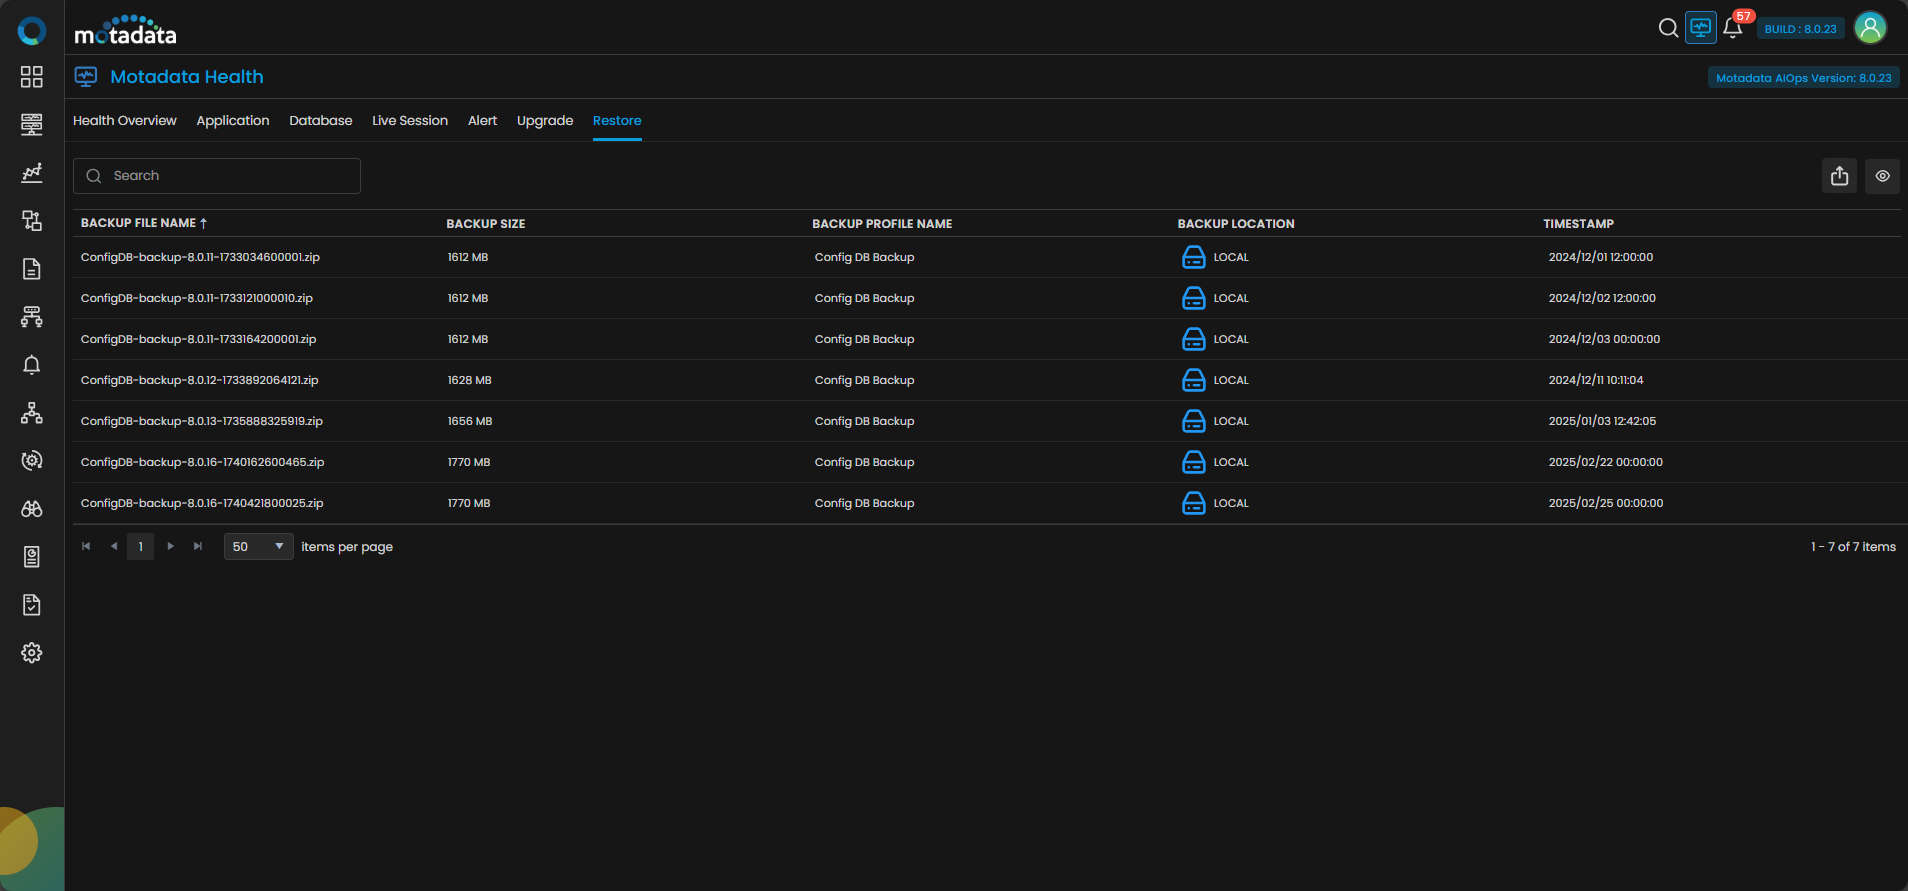1908x891 pixels.
Task: Click timestamp 2025/01/03 12:42:05
Action: (x=1603, y=421)
